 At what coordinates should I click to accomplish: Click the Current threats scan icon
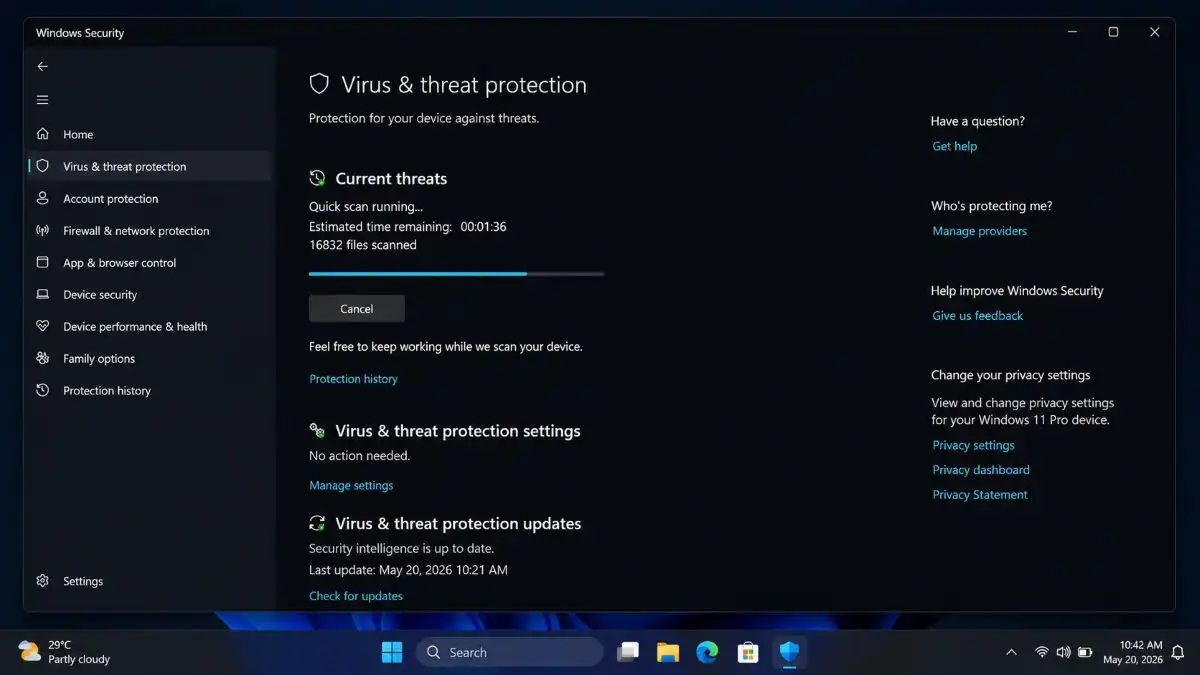tap(317, 178)
